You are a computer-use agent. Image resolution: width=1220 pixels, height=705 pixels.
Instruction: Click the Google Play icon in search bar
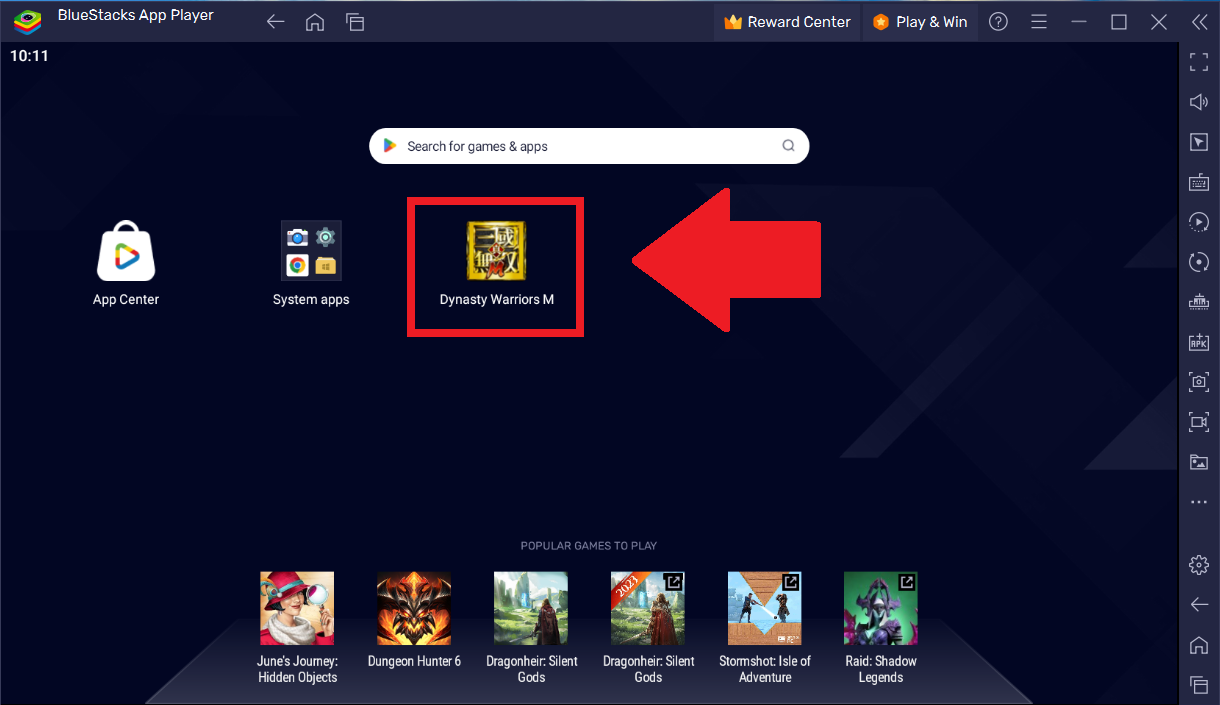(x=390, y=146)
